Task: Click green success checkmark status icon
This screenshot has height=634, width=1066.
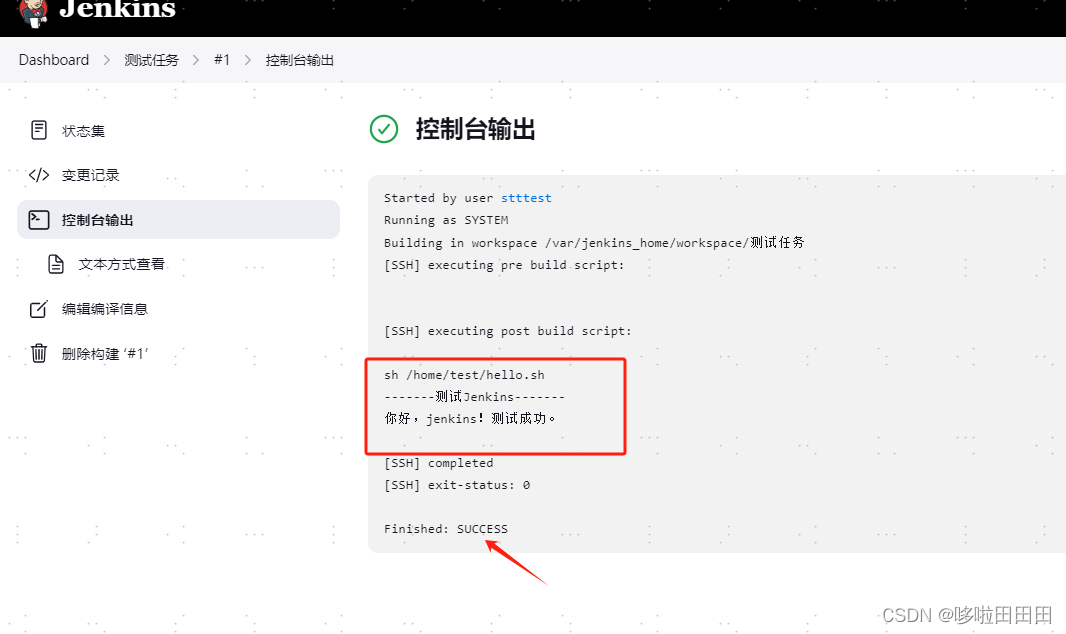Action: click(x=384, y=129)
